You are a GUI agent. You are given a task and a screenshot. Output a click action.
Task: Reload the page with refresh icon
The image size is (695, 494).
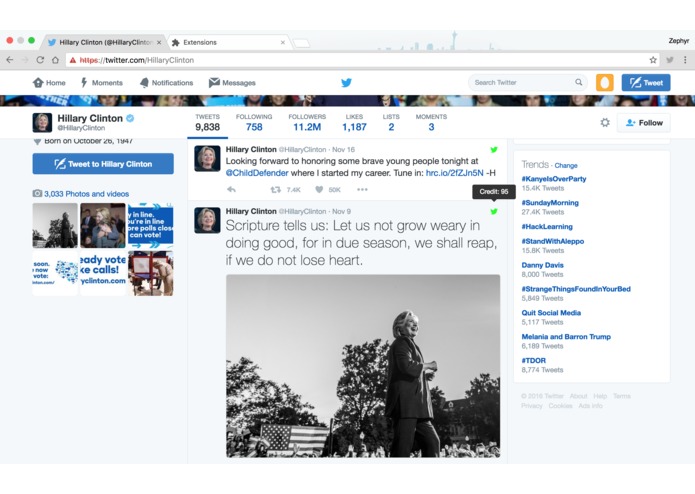[x=40, y=60]
